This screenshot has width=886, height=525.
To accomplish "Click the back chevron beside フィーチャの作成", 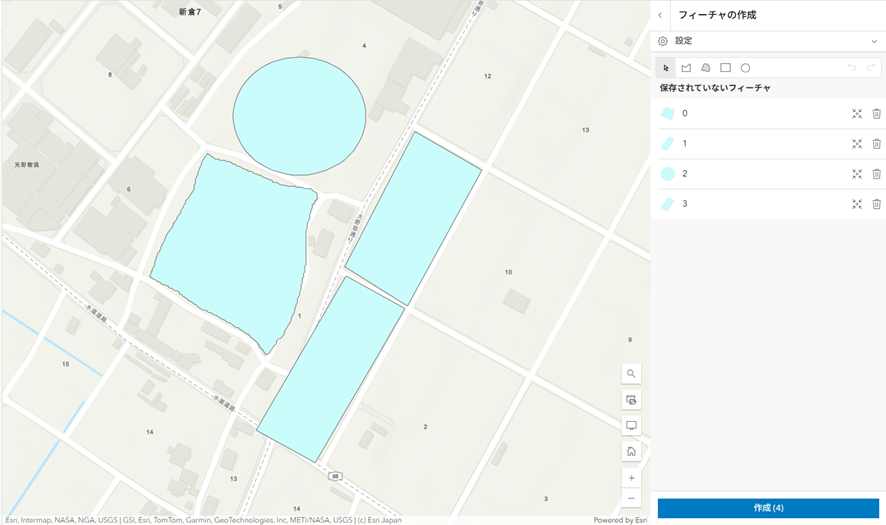I will pos(660,15).
